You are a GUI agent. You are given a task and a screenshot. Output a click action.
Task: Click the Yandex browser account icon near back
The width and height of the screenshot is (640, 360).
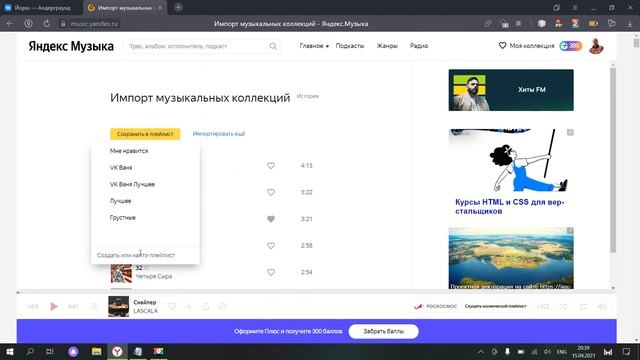(x=28, y=24)
